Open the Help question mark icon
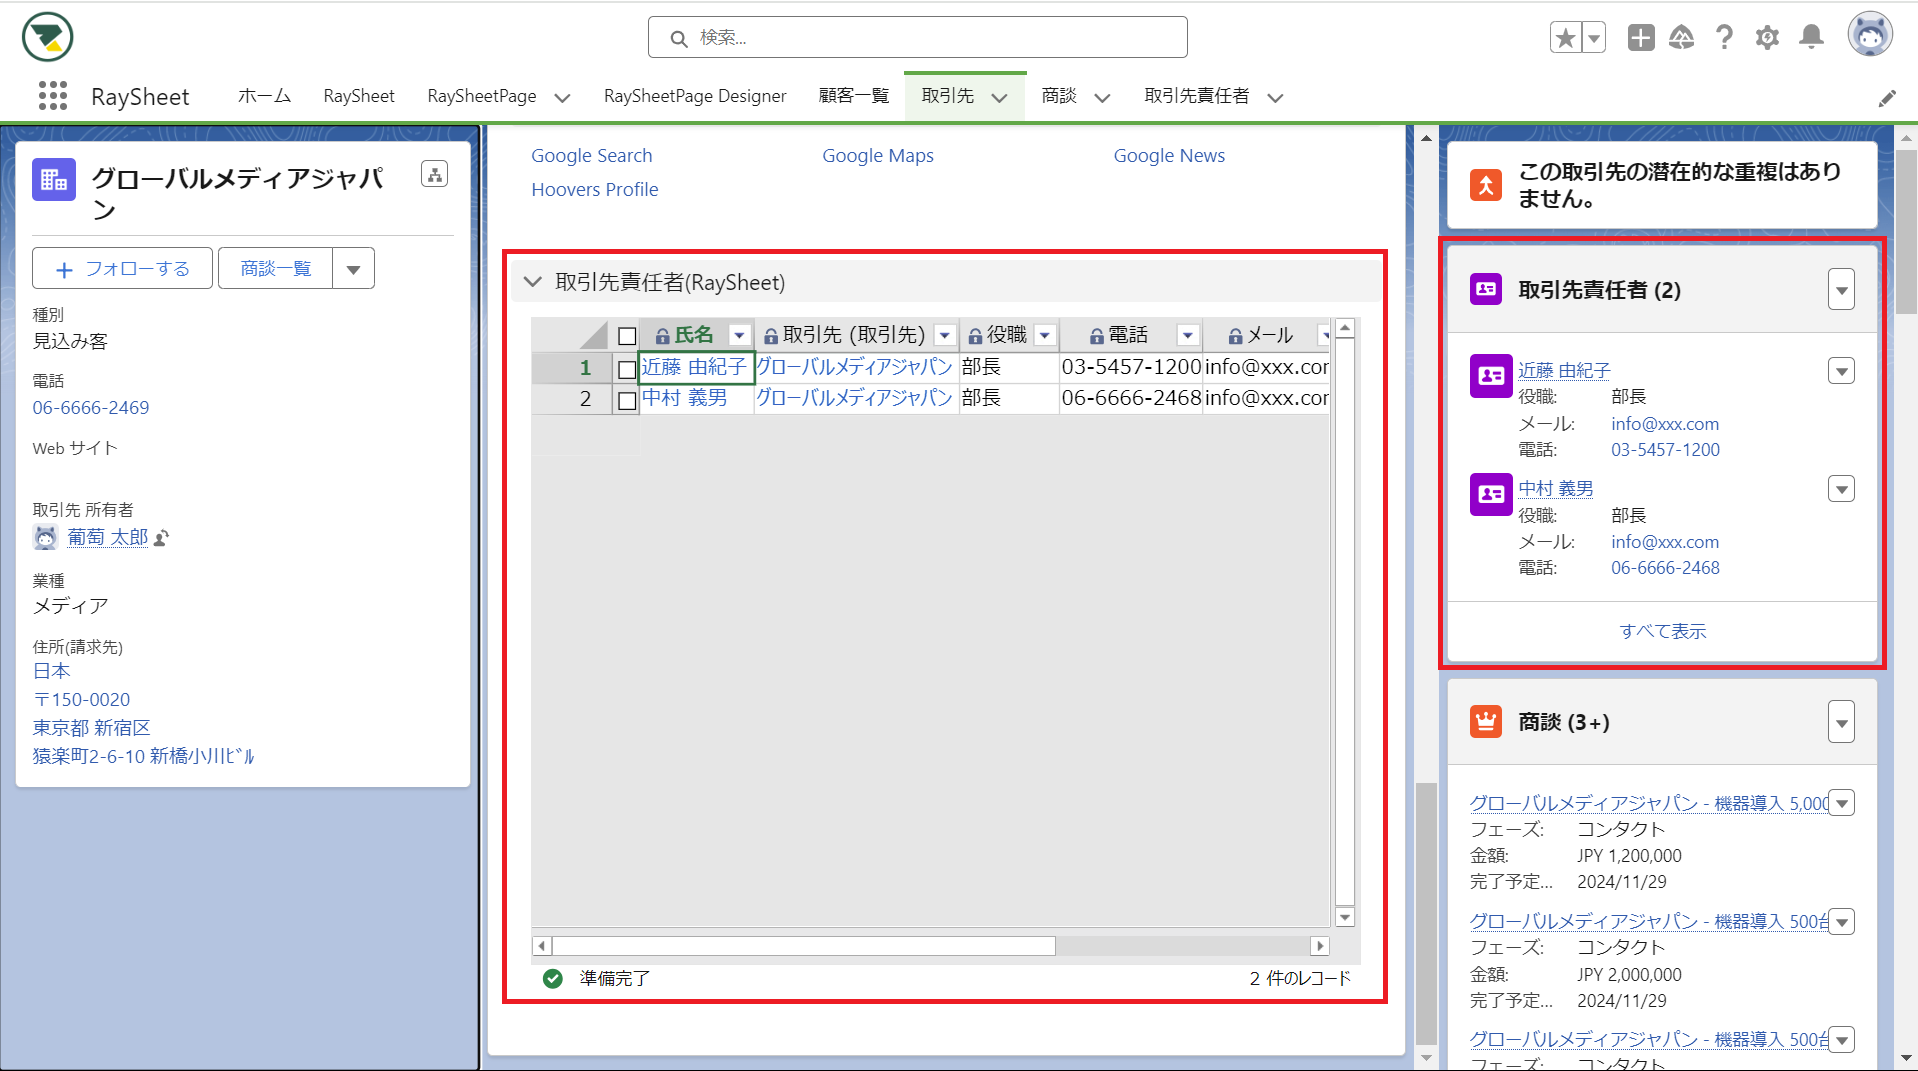The height and width of the screenshot is (1071, 1918). coord(1724,38)
